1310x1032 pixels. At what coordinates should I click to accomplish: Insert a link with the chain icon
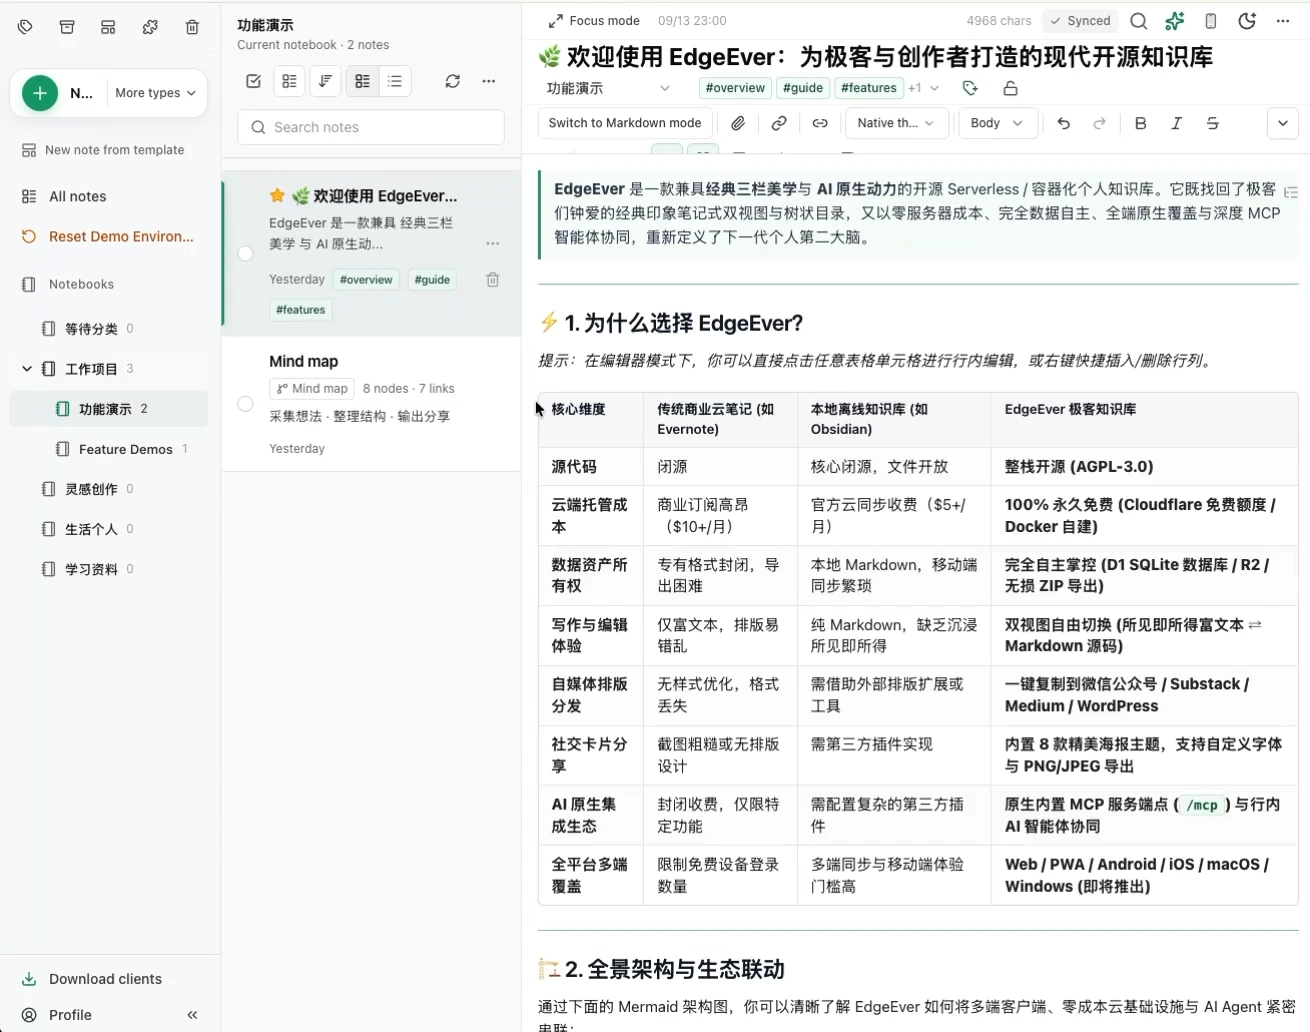pyautogui.click(x=779, y=123)
